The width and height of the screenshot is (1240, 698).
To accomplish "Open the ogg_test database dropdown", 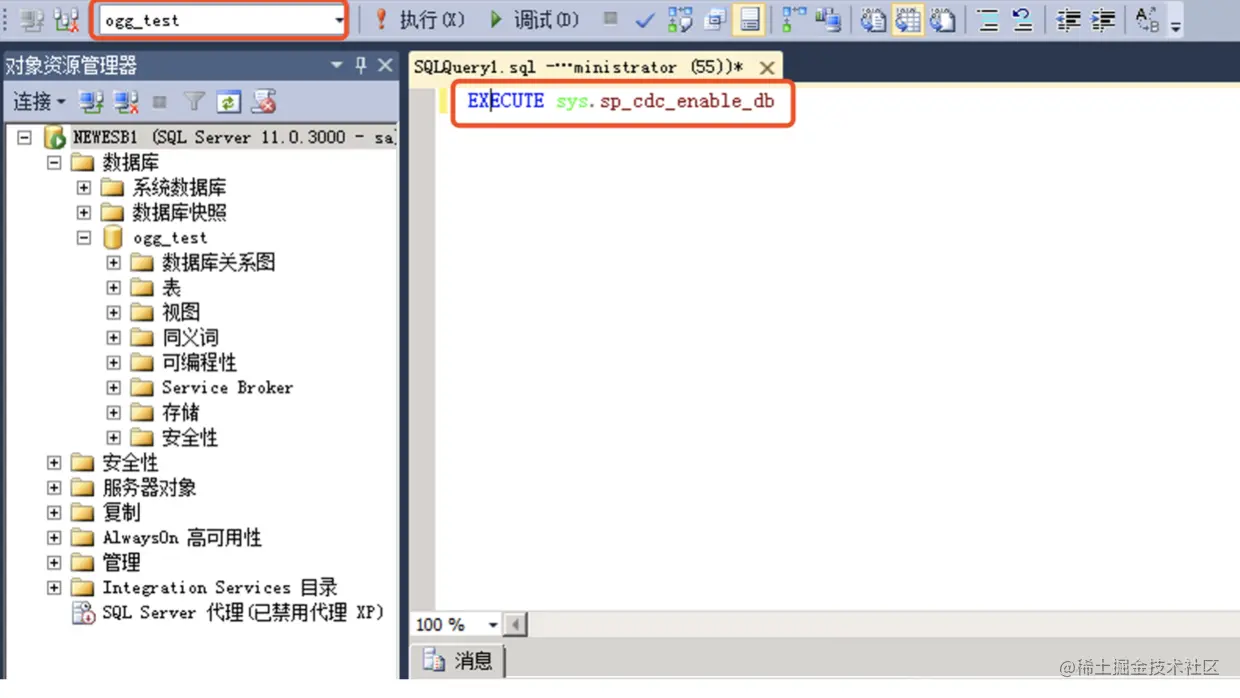I will coord(339,20).
